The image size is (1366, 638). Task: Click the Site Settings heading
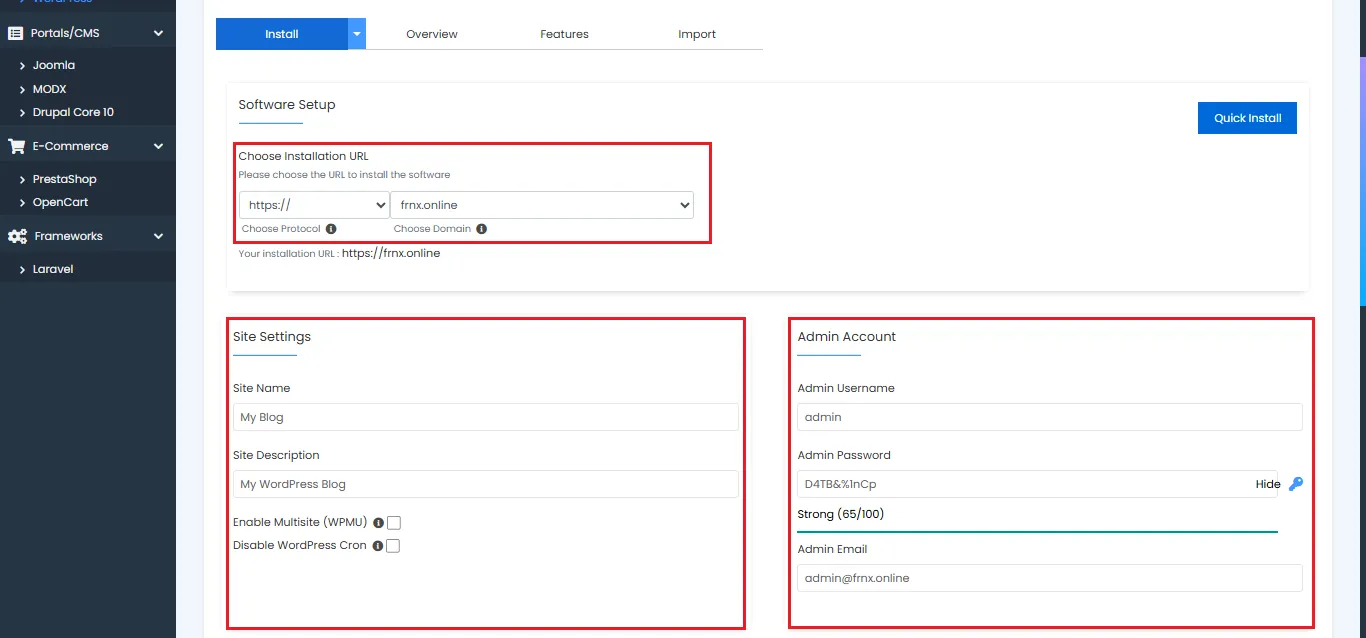[x=272, y=337]
